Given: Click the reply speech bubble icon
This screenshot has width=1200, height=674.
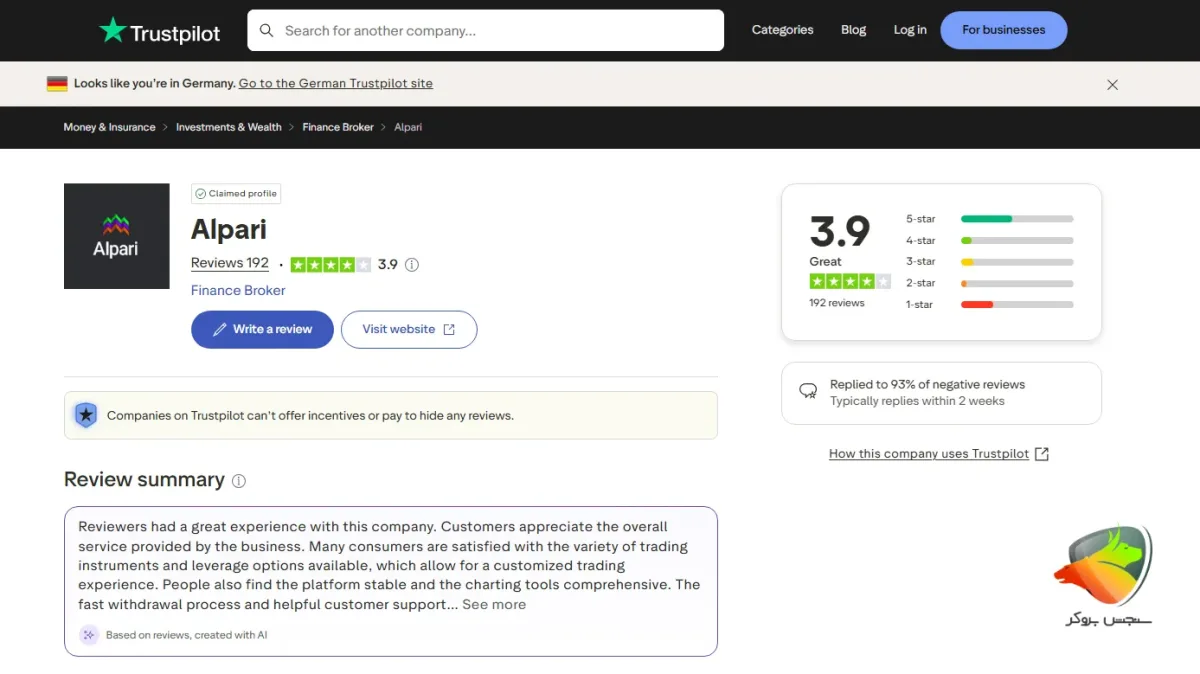Looking at the screenshot, I should [x=808, y=391].
